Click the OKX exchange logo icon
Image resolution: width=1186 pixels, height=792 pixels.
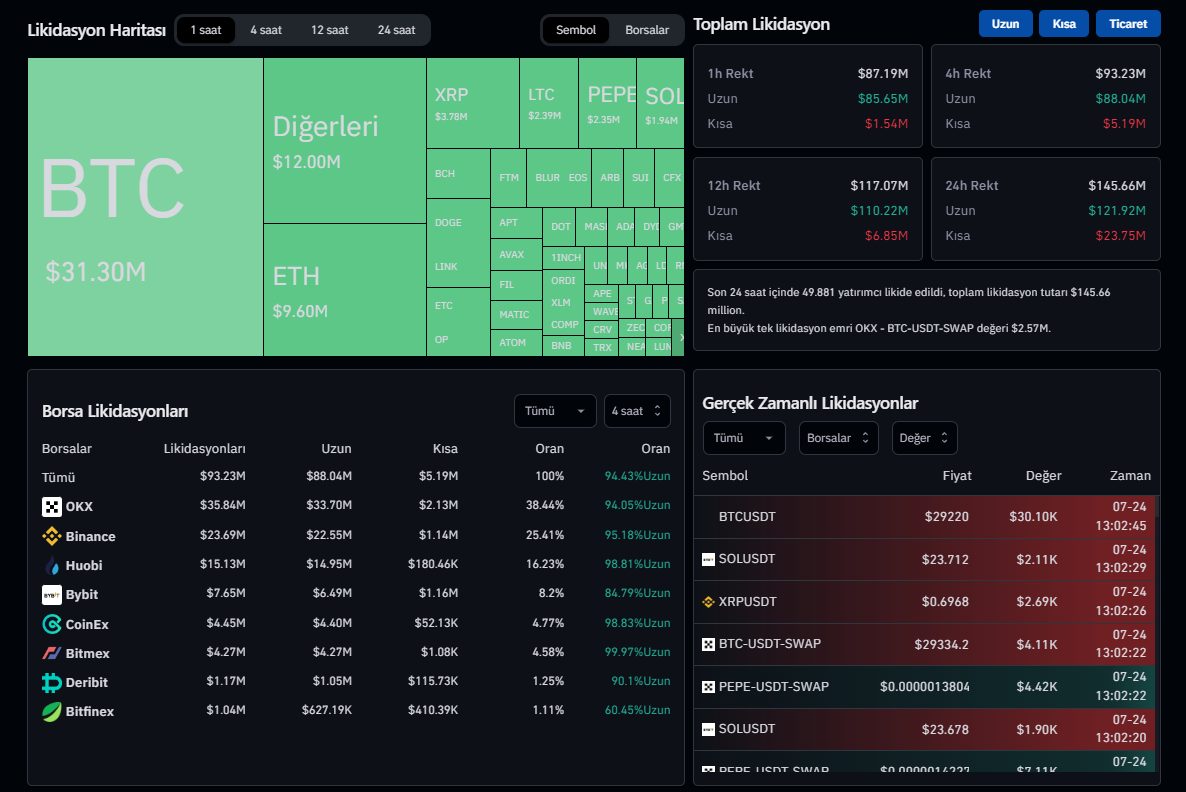click(x=52, y=507)
